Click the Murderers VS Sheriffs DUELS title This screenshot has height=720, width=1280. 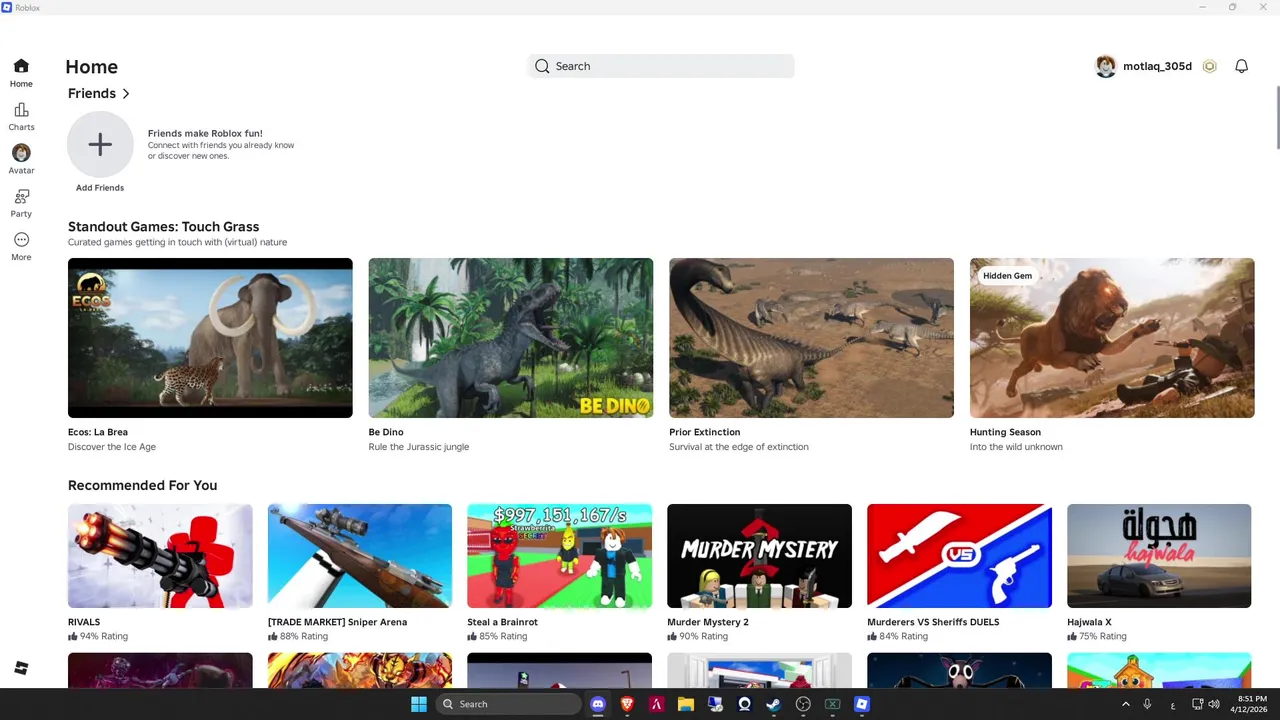(933, 622)
